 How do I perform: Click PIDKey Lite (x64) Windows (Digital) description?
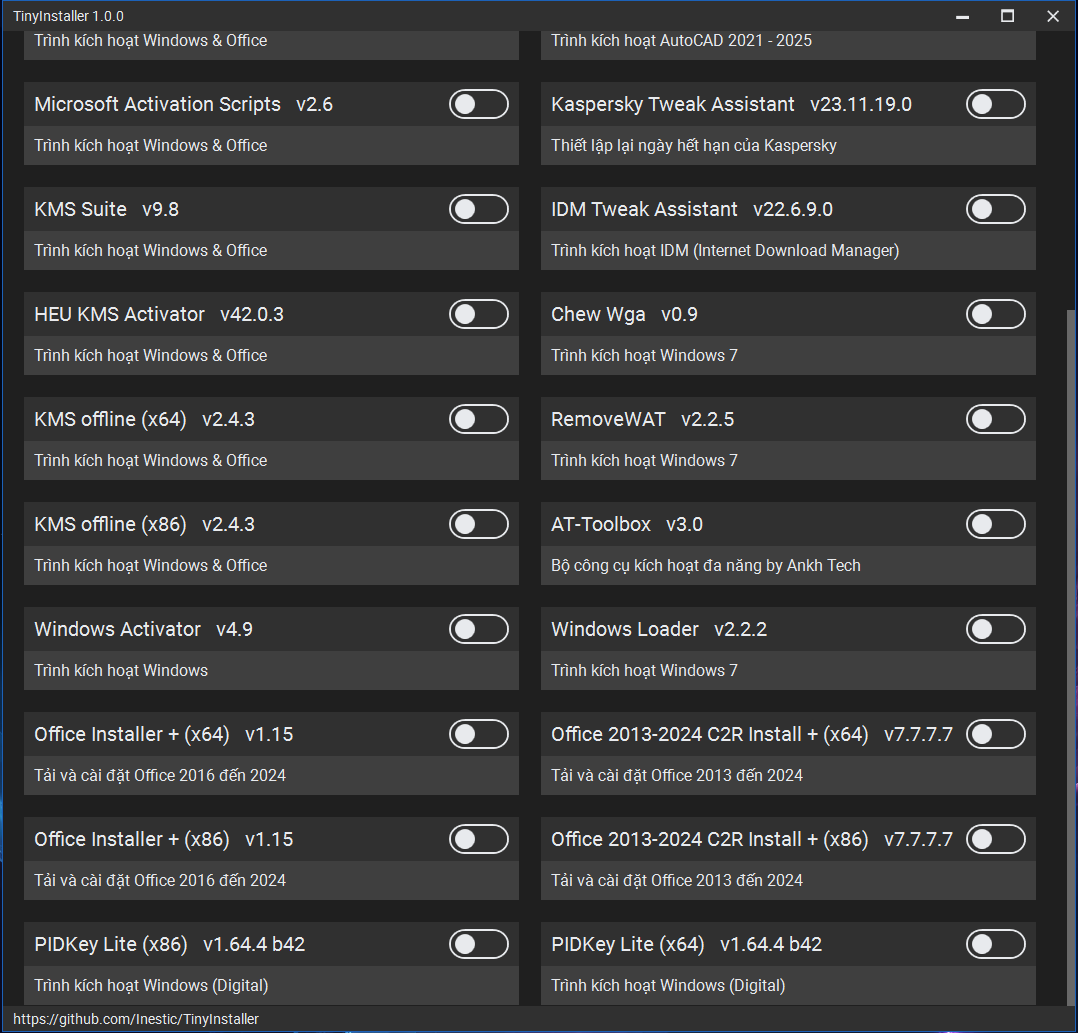click(668, 986)
